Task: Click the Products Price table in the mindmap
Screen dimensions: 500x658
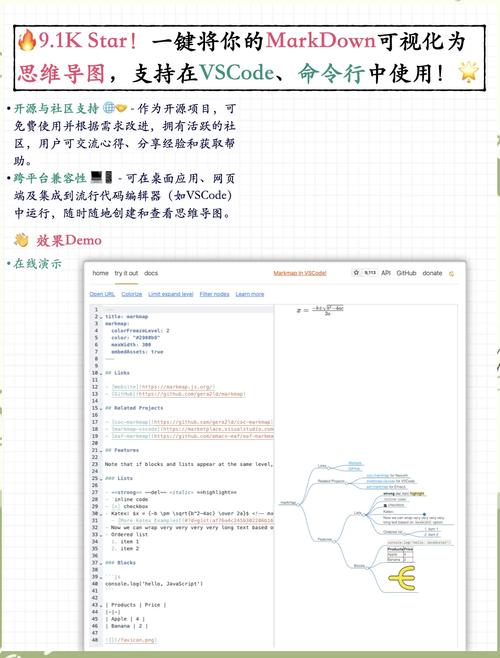Action: point(401,554)
